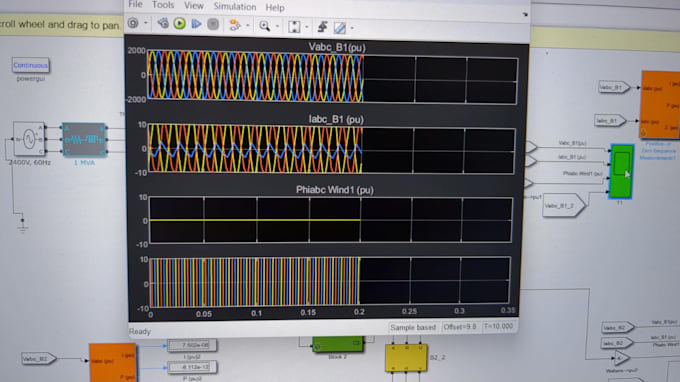Click the Offset=9.8 status entry
Viewport: 680px width, 382px height.
(x=460, y=326)
